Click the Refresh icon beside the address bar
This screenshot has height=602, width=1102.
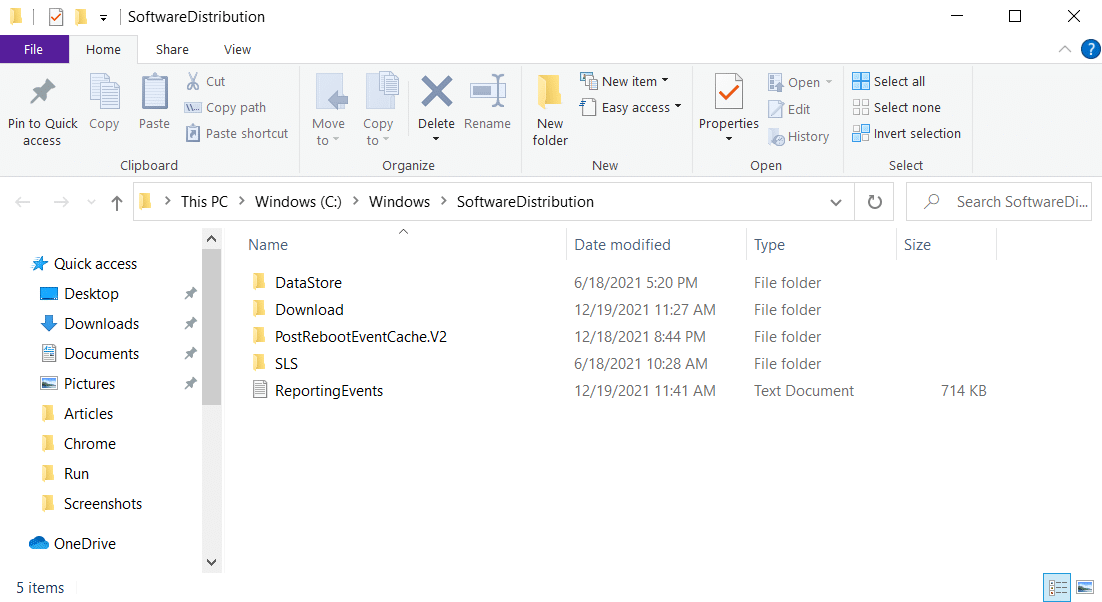pyautogui.click(x=874, y=201)
